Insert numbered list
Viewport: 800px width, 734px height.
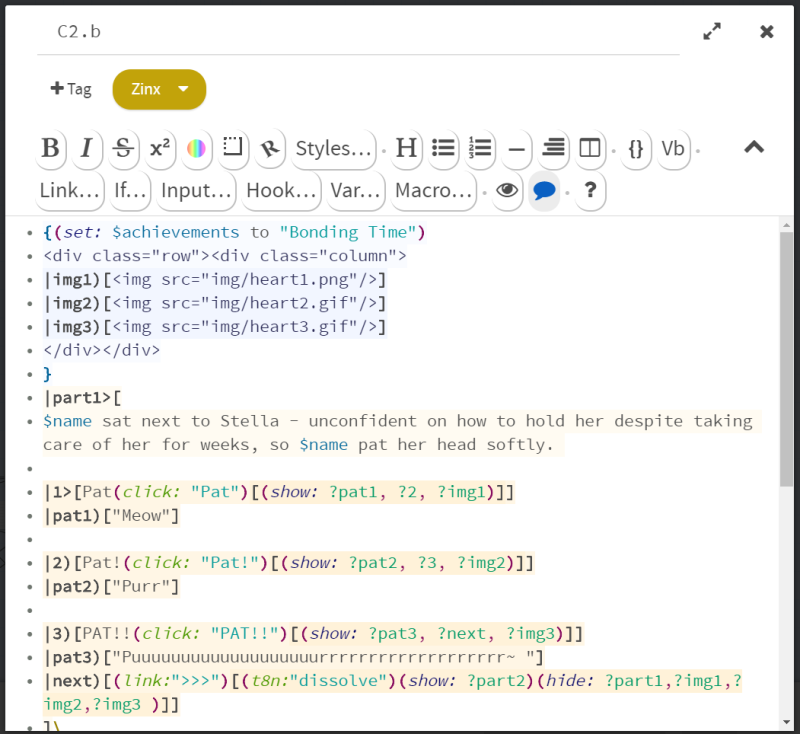[480, 148]
